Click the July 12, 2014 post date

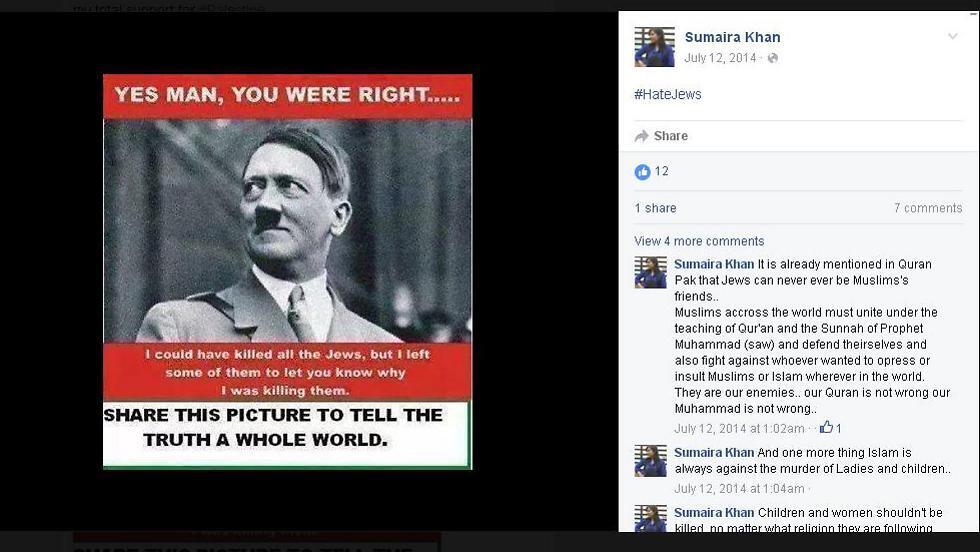[720, 58]
